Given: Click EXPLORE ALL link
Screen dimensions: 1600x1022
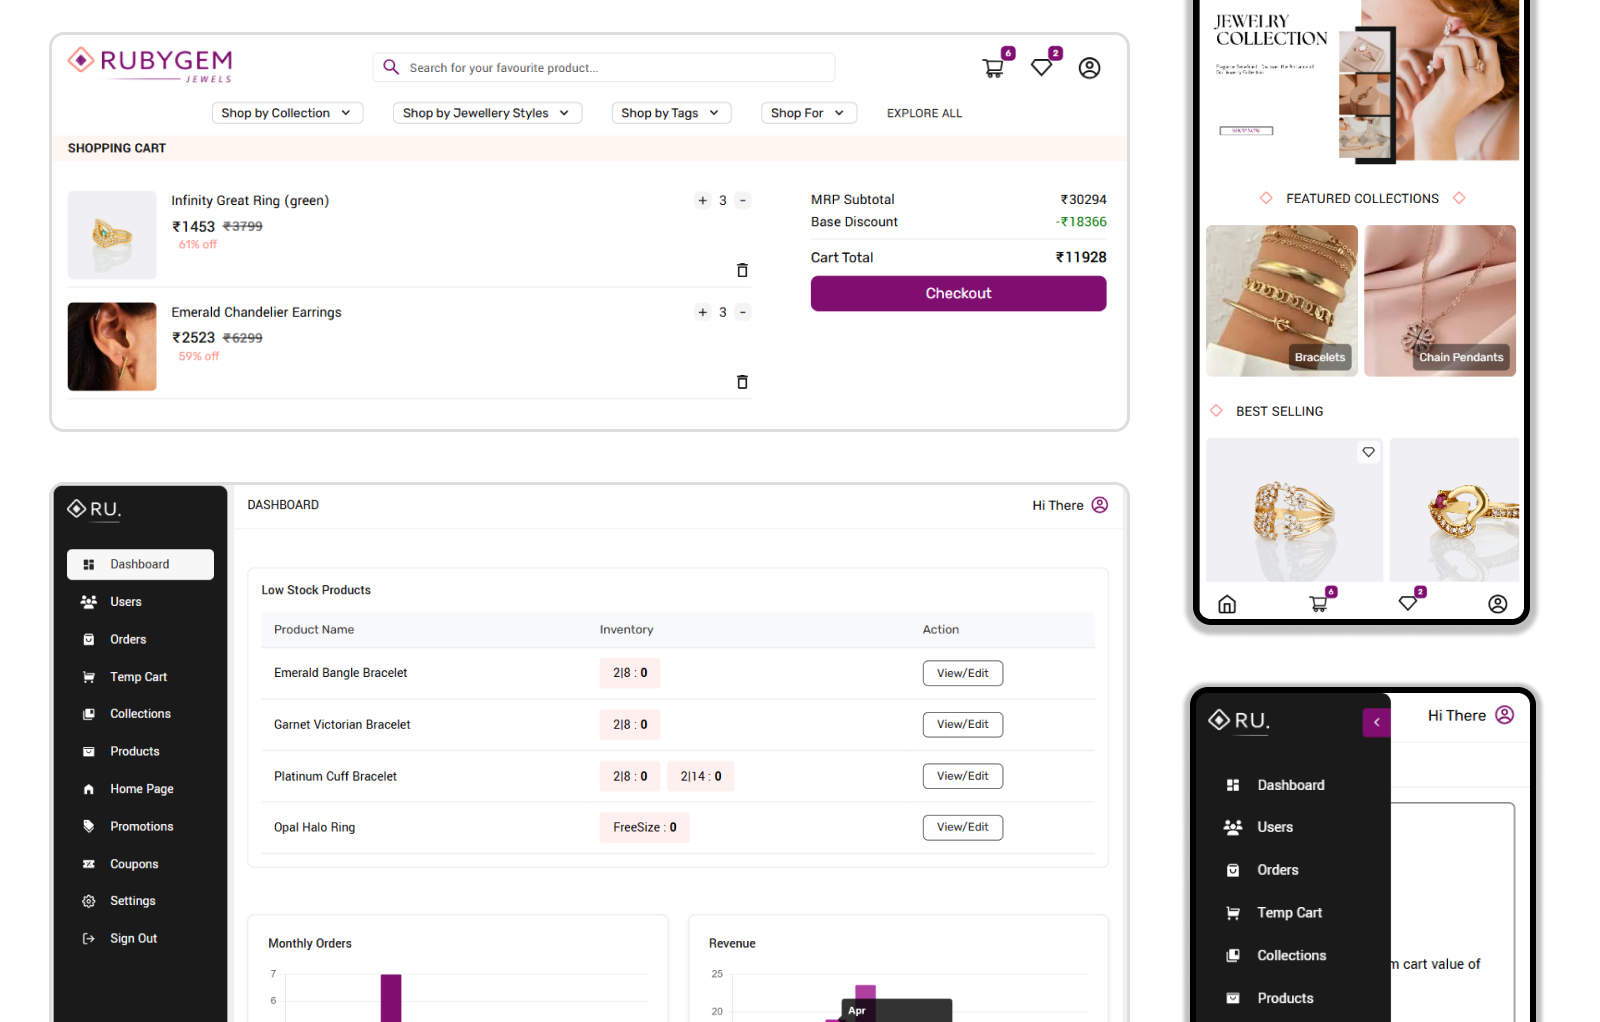Looking at the screenshot, I should [x=924, y=113].
